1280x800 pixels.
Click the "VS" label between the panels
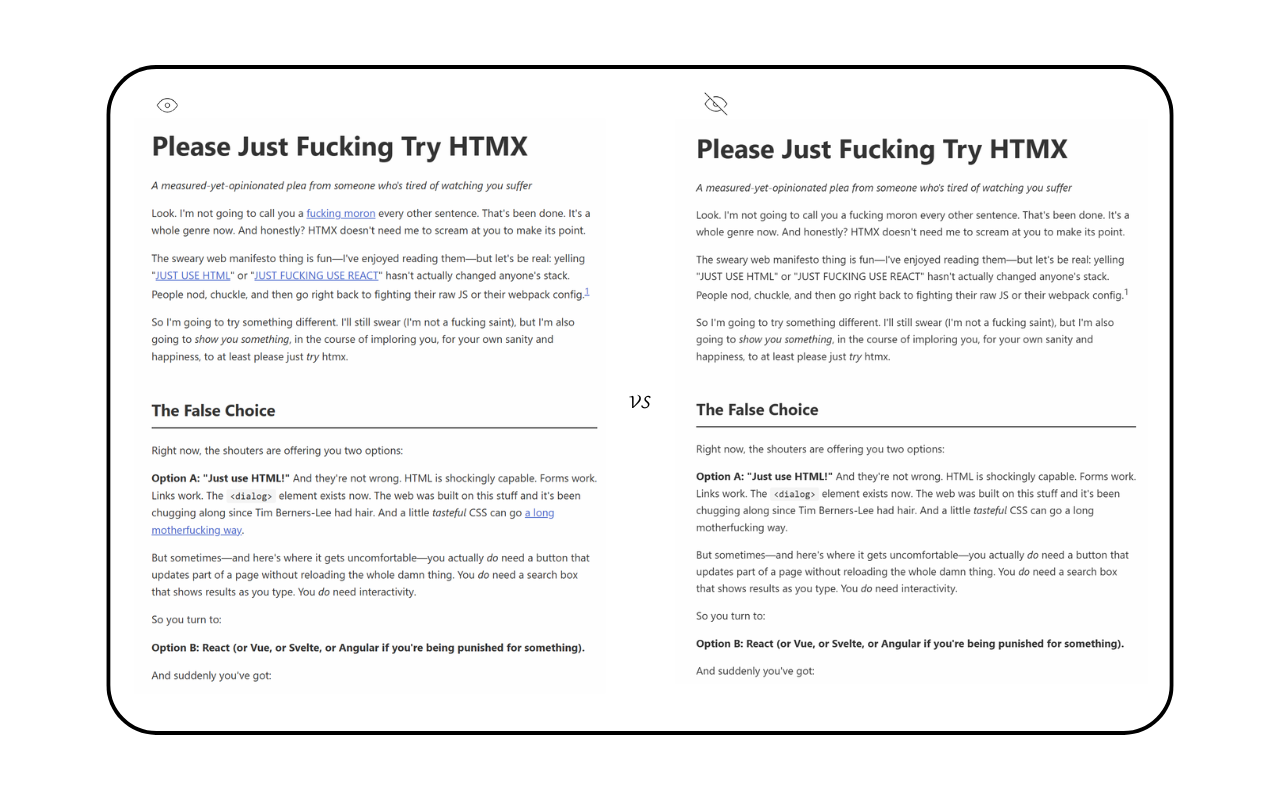pos(640,402)
